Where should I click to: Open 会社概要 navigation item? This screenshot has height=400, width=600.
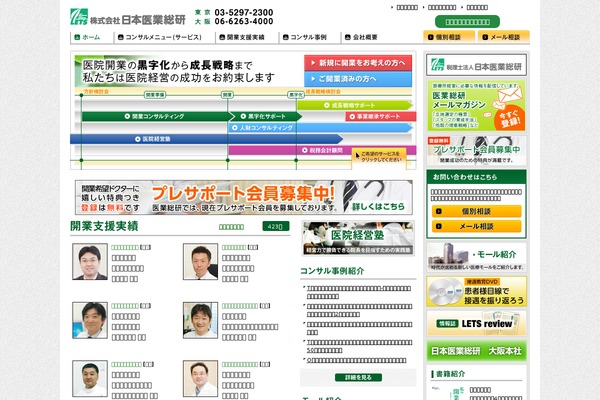point(361,37)
